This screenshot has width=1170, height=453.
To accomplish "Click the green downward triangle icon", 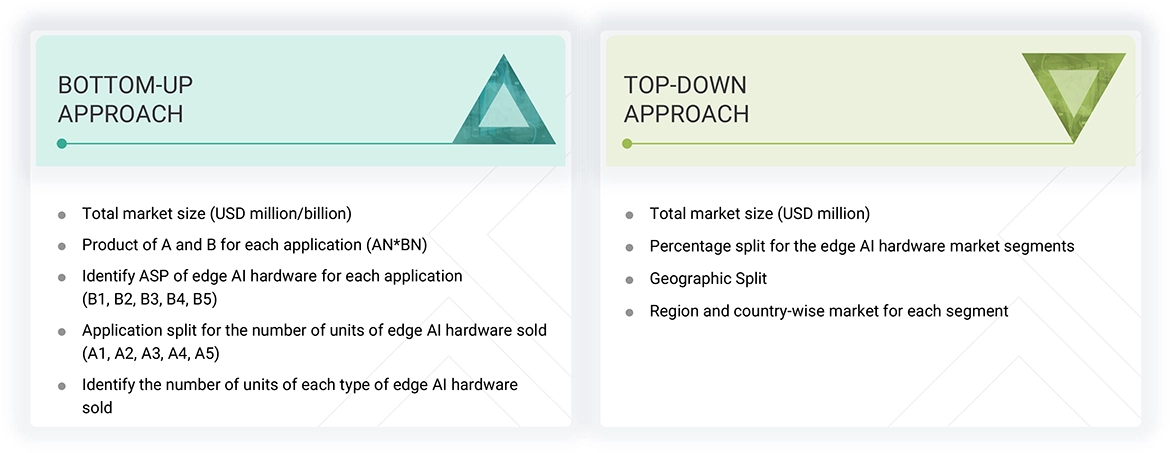I will pyautogui.click(x=1073, y=92).
